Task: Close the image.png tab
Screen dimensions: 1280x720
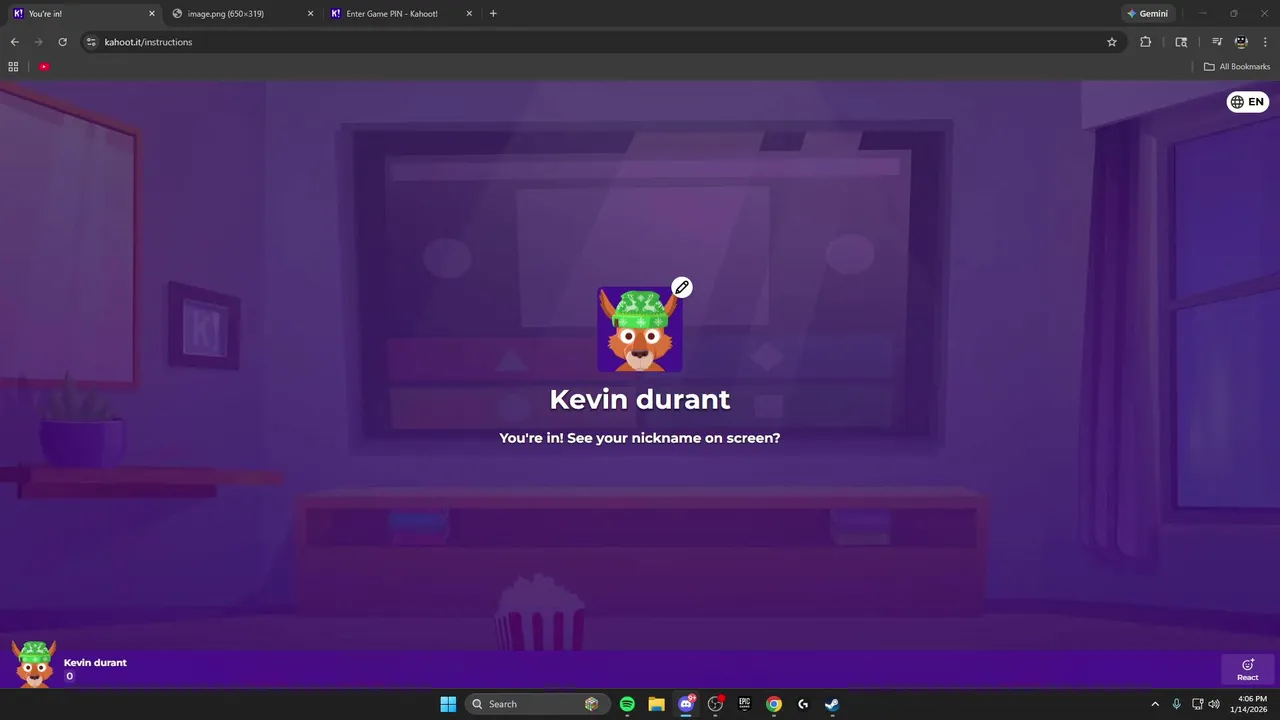Action: tap(310, 14)
